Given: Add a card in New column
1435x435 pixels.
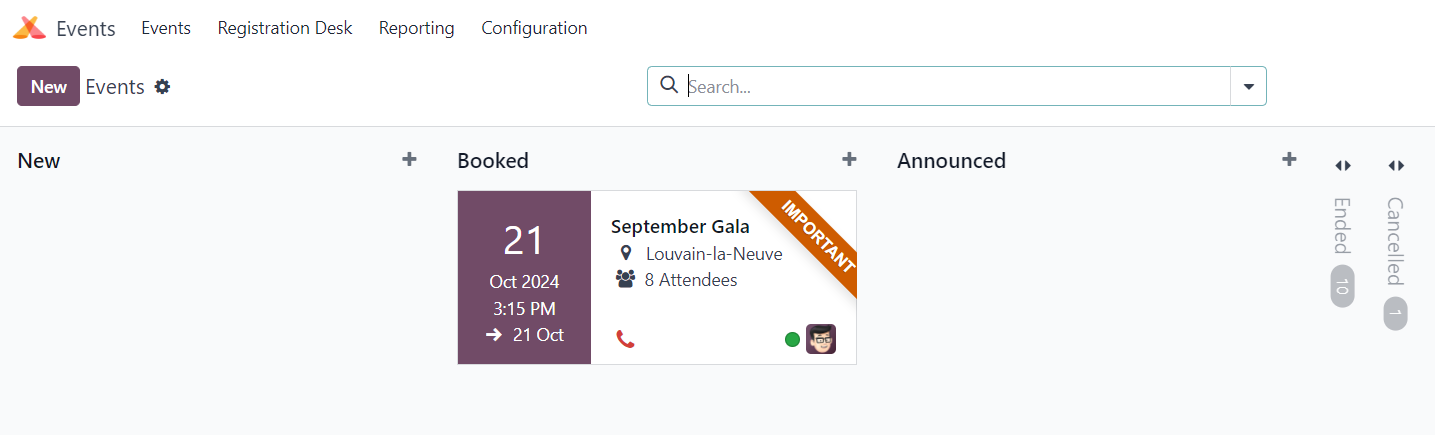Looking at the screenshot, I should tap(409, 159).
